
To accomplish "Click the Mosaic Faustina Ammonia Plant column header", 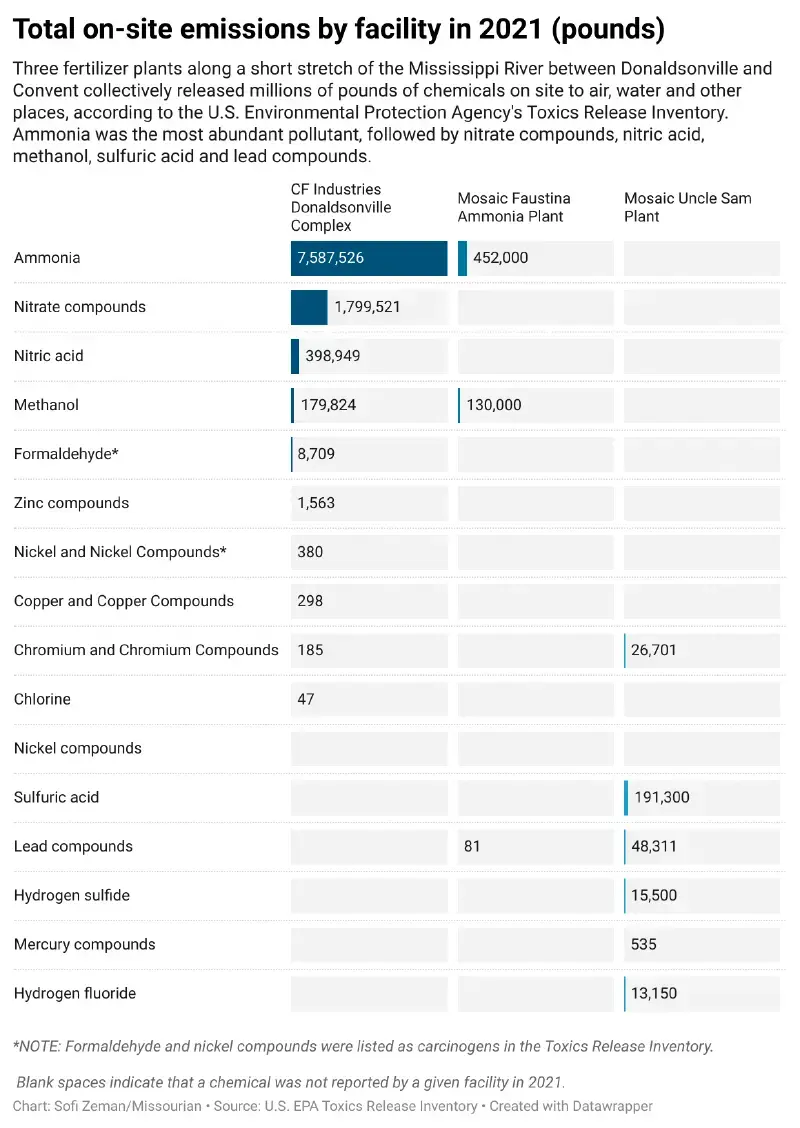I will click(514, 207).
